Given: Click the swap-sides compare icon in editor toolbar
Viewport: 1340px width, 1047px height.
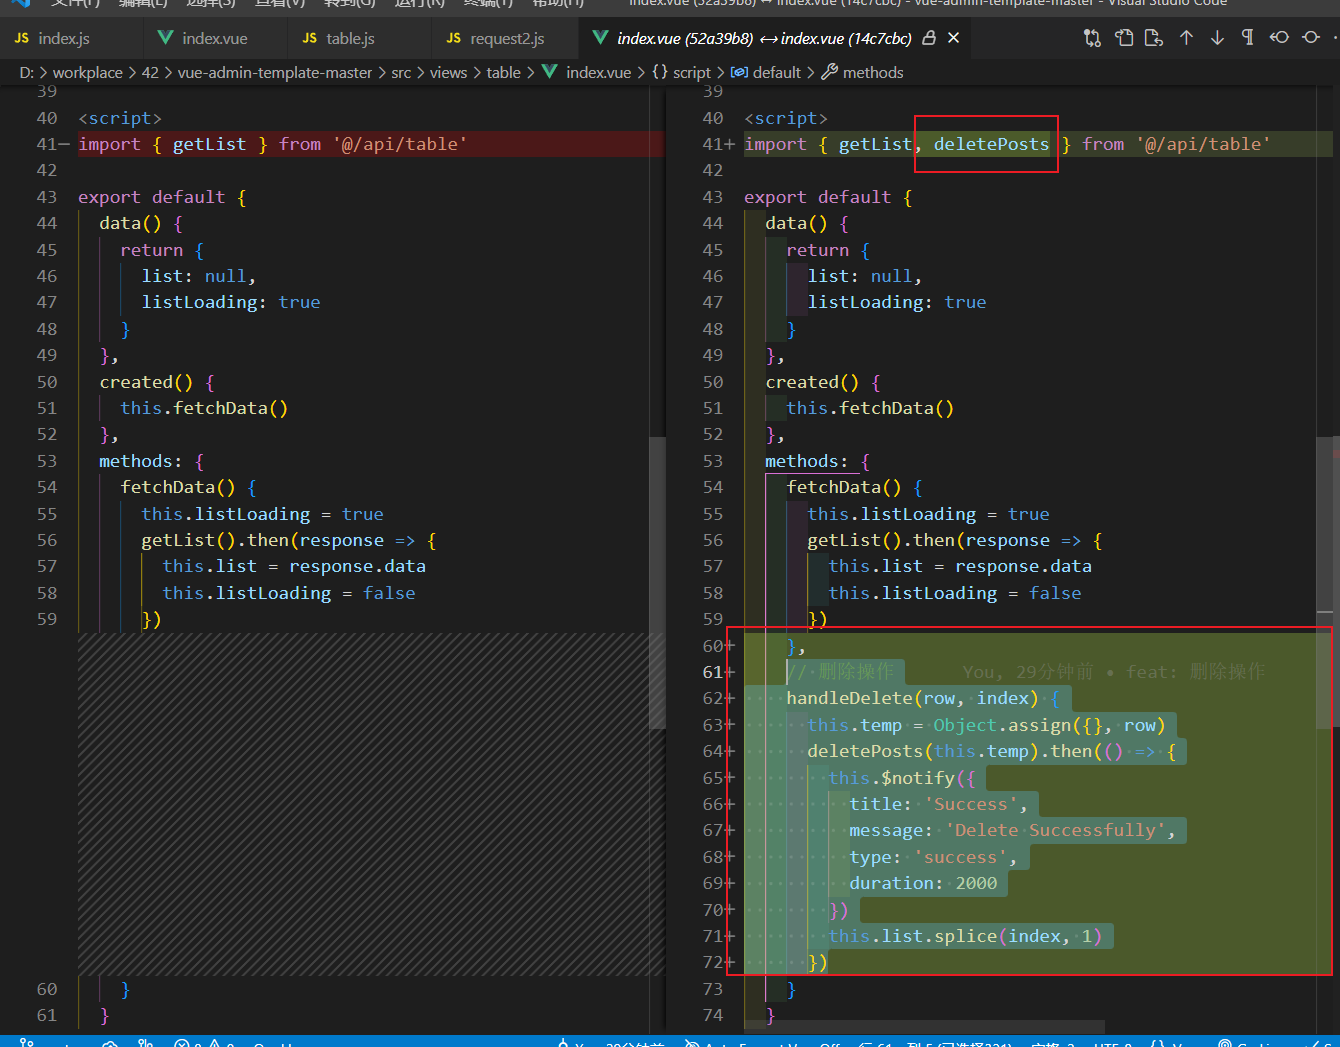Looking at the screenshot, I should point(1092,38).
